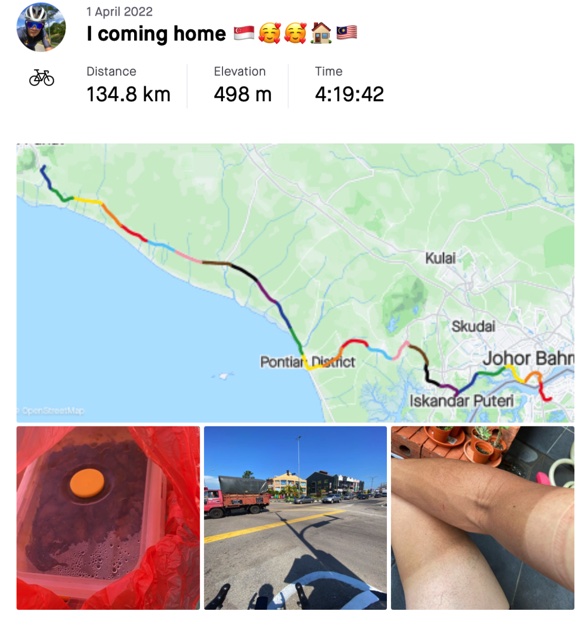Viewport: 586px width, 626px height.
Task: Click the Malaysia flag emoji in title
Action: (x=346, y=33)
